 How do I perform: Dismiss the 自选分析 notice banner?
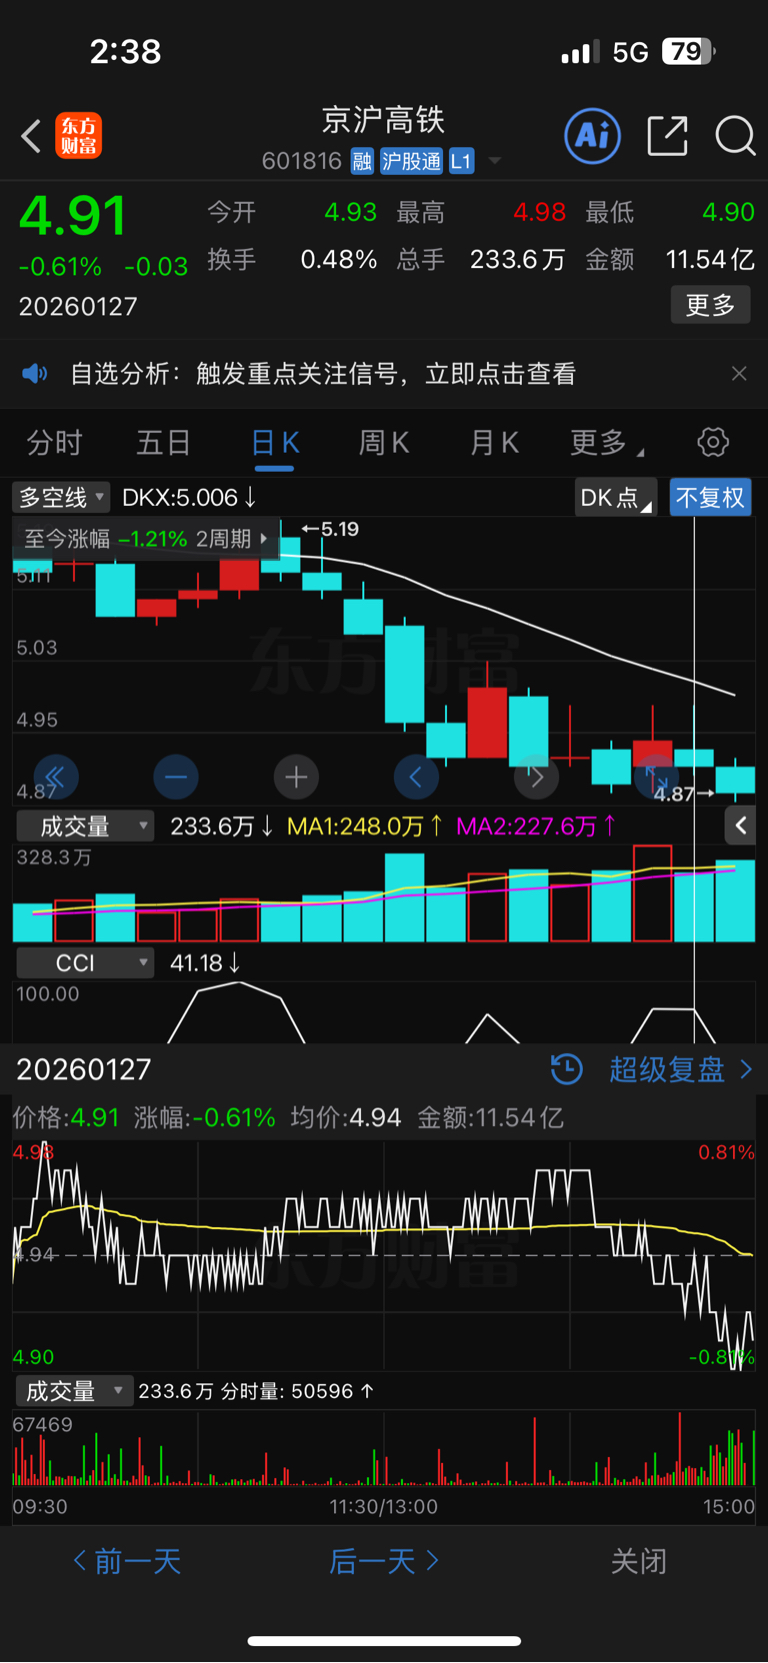point(739,374)
